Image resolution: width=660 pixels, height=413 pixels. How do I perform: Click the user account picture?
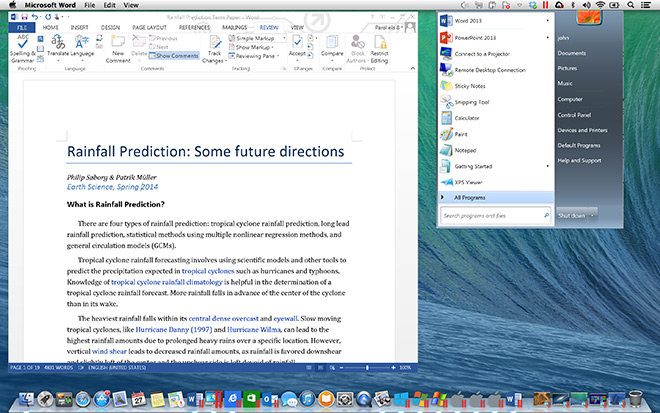[588, 17]
